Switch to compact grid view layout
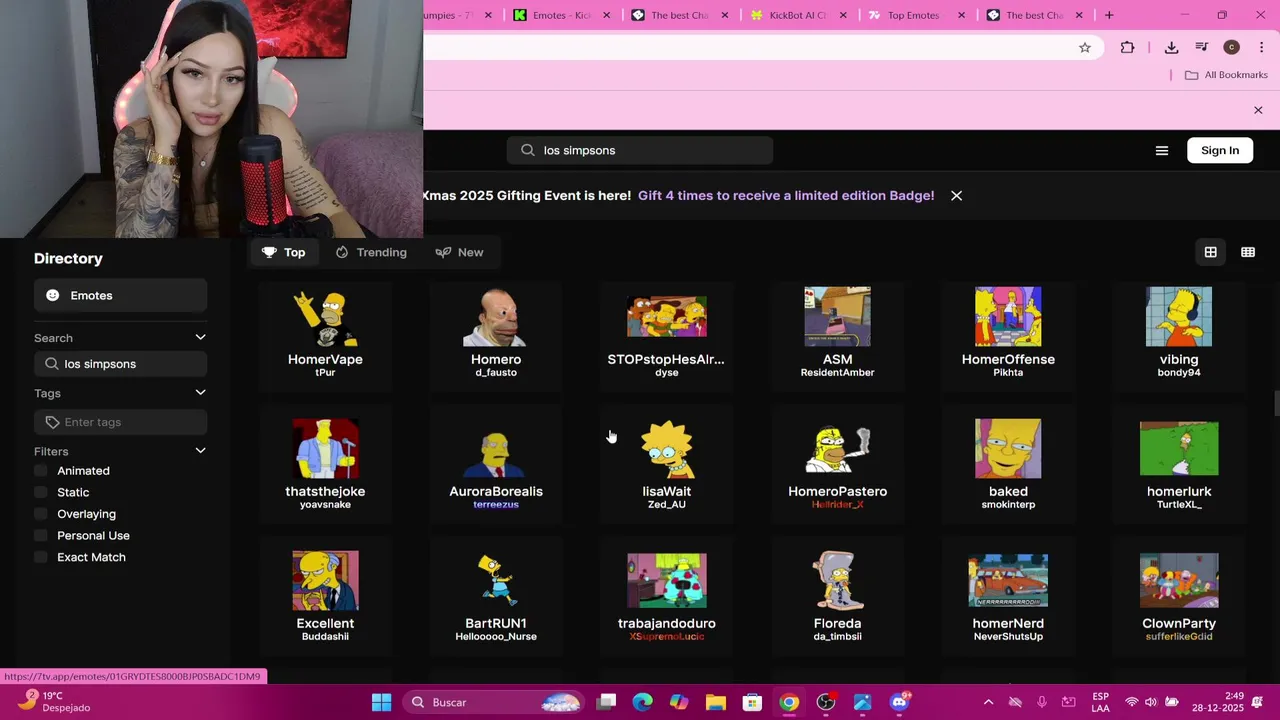 point(1248,252)
